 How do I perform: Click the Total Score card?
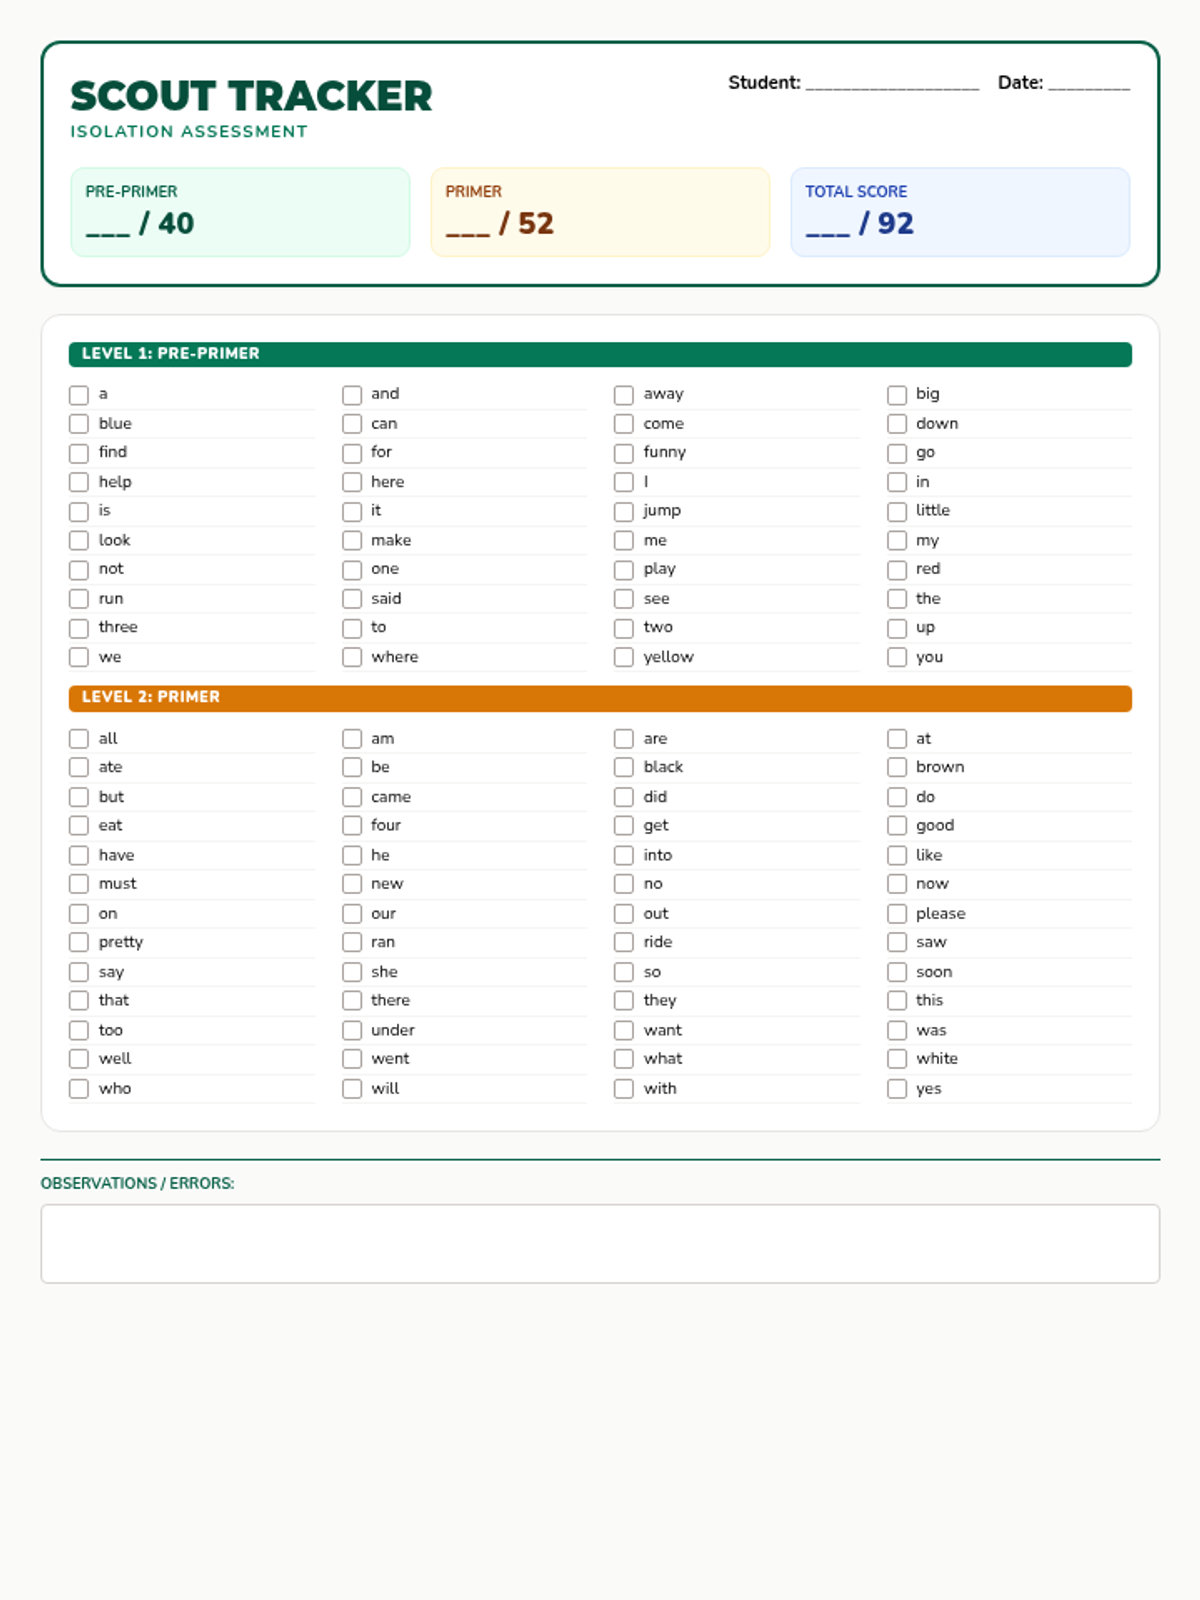click(960, 212)
